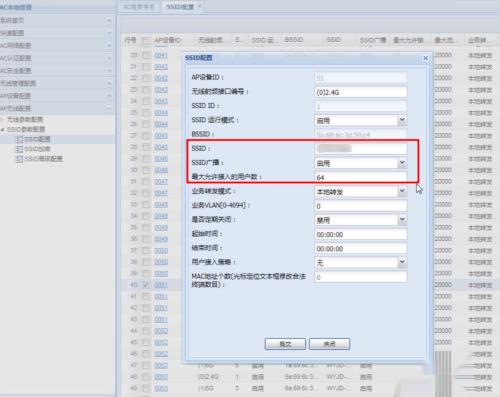Image resolution: width=500 pixels, height=397 pixels.
Task: Tick the checkbox in row 21
Action: (x=146, y=67)
